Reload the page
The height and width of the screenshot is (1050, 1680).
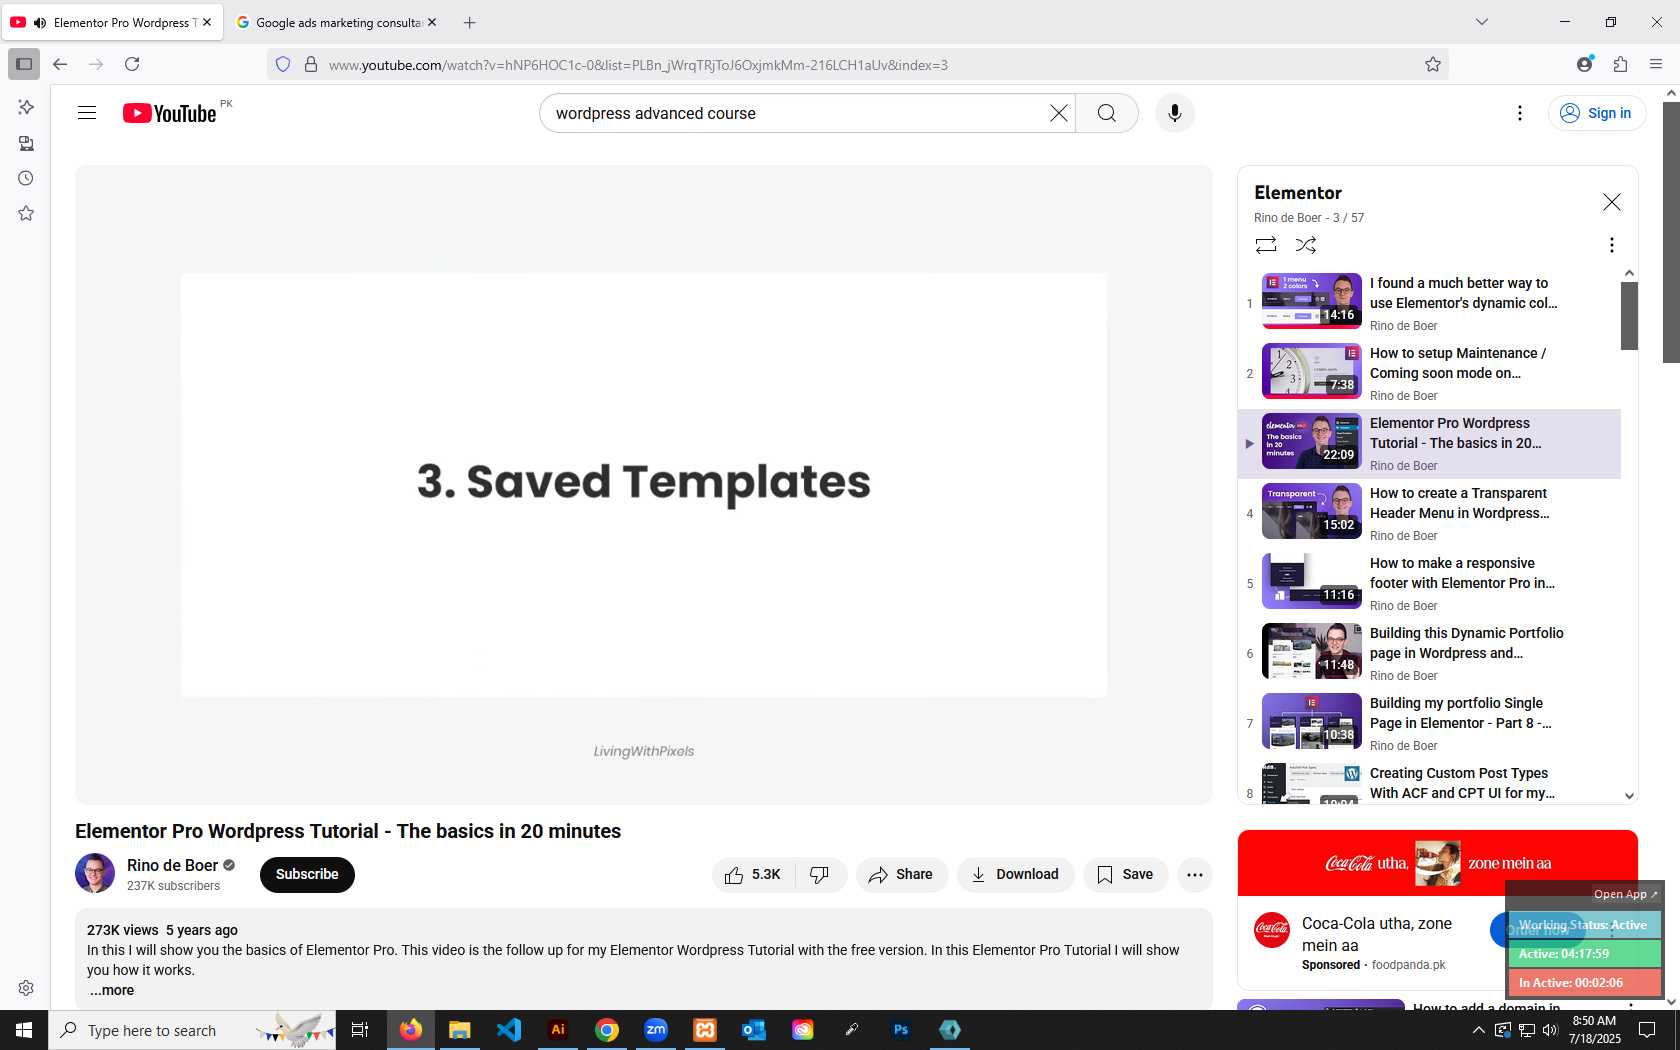(x=132, y=64)
